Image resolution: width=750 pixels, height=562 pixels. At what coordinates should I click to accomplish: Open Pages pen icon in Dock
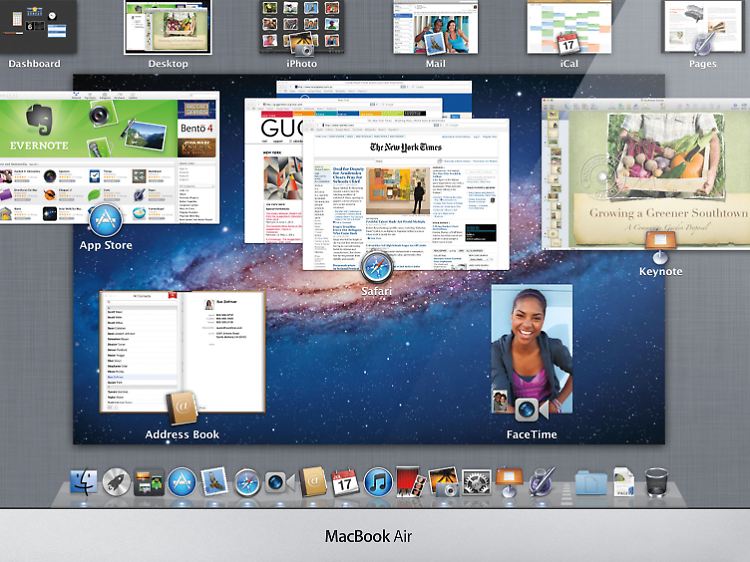542,482
